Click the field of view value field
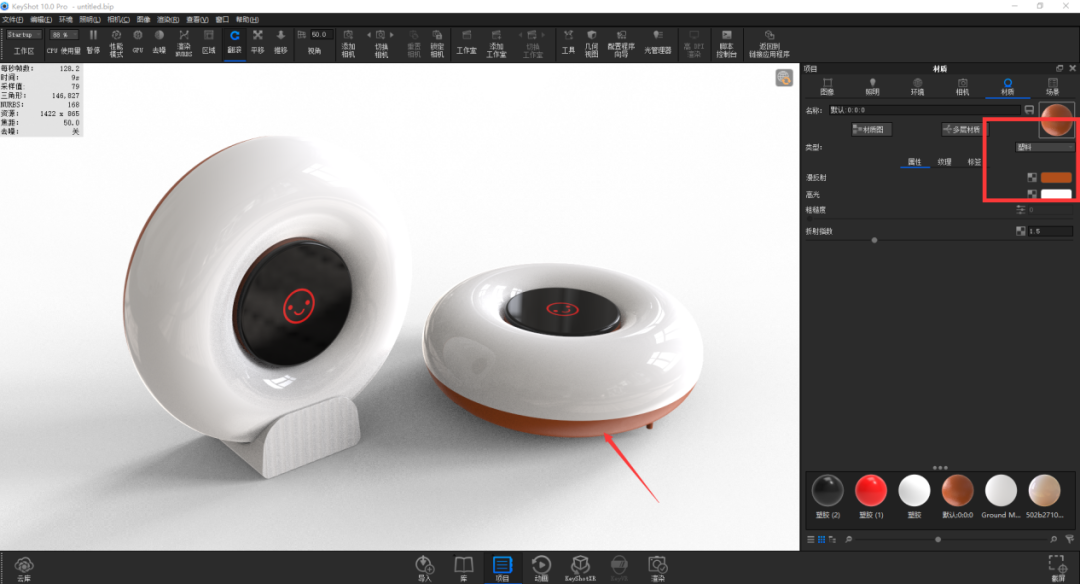Screen dimensions: 1080x584 point(321,34)
